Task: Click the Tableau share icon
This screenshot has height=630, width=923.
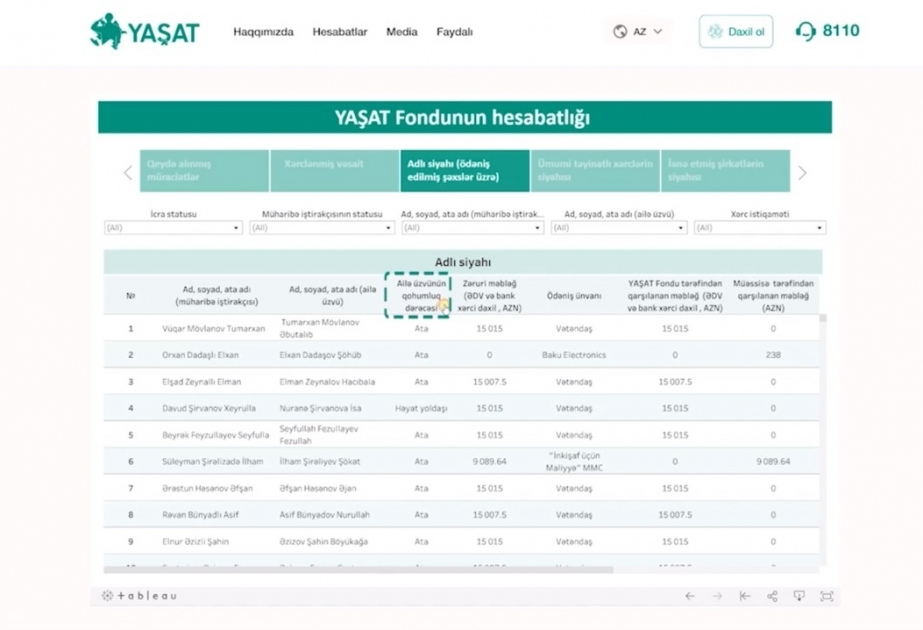Action: click(x=772, y=596)
